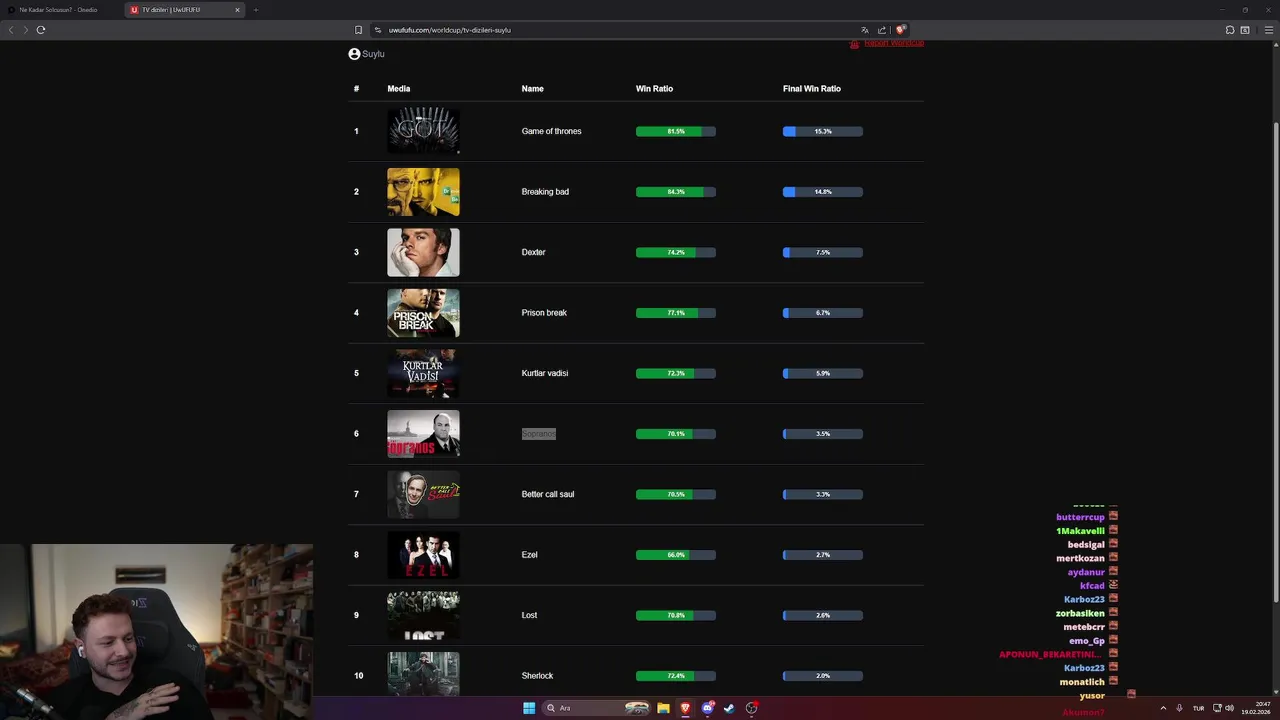Click the 'Sherlock' name text

(537, 676)
